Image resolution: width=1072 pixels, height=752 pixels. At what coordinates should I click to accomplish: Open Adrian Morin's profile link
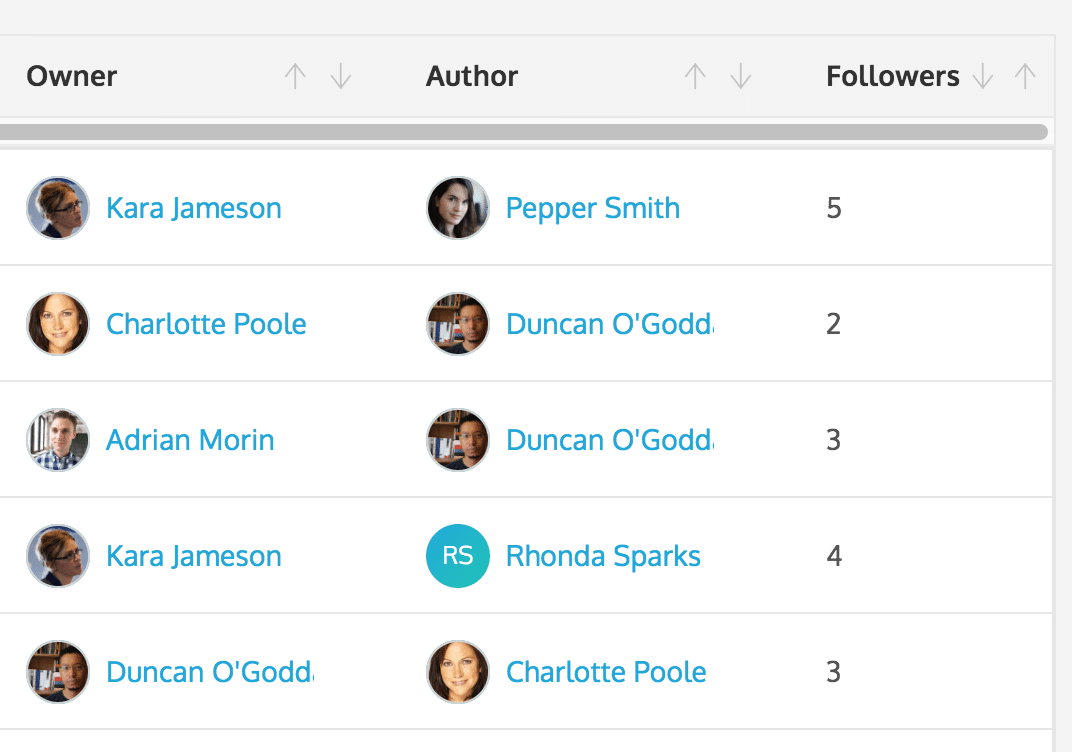point(190,441)
